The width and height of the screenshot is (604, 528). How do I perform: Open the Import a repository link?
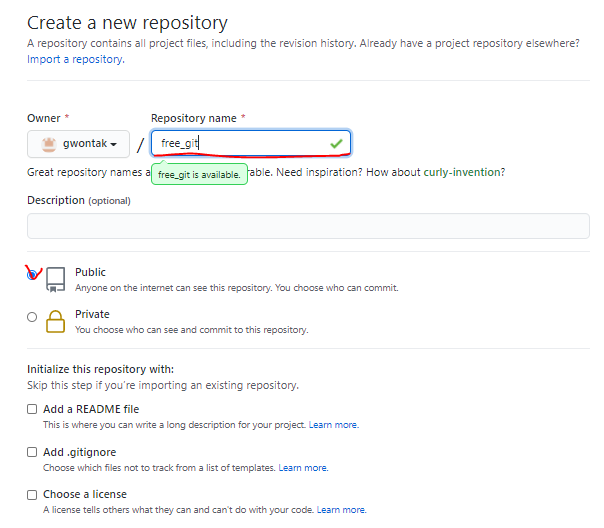(76, 59)
